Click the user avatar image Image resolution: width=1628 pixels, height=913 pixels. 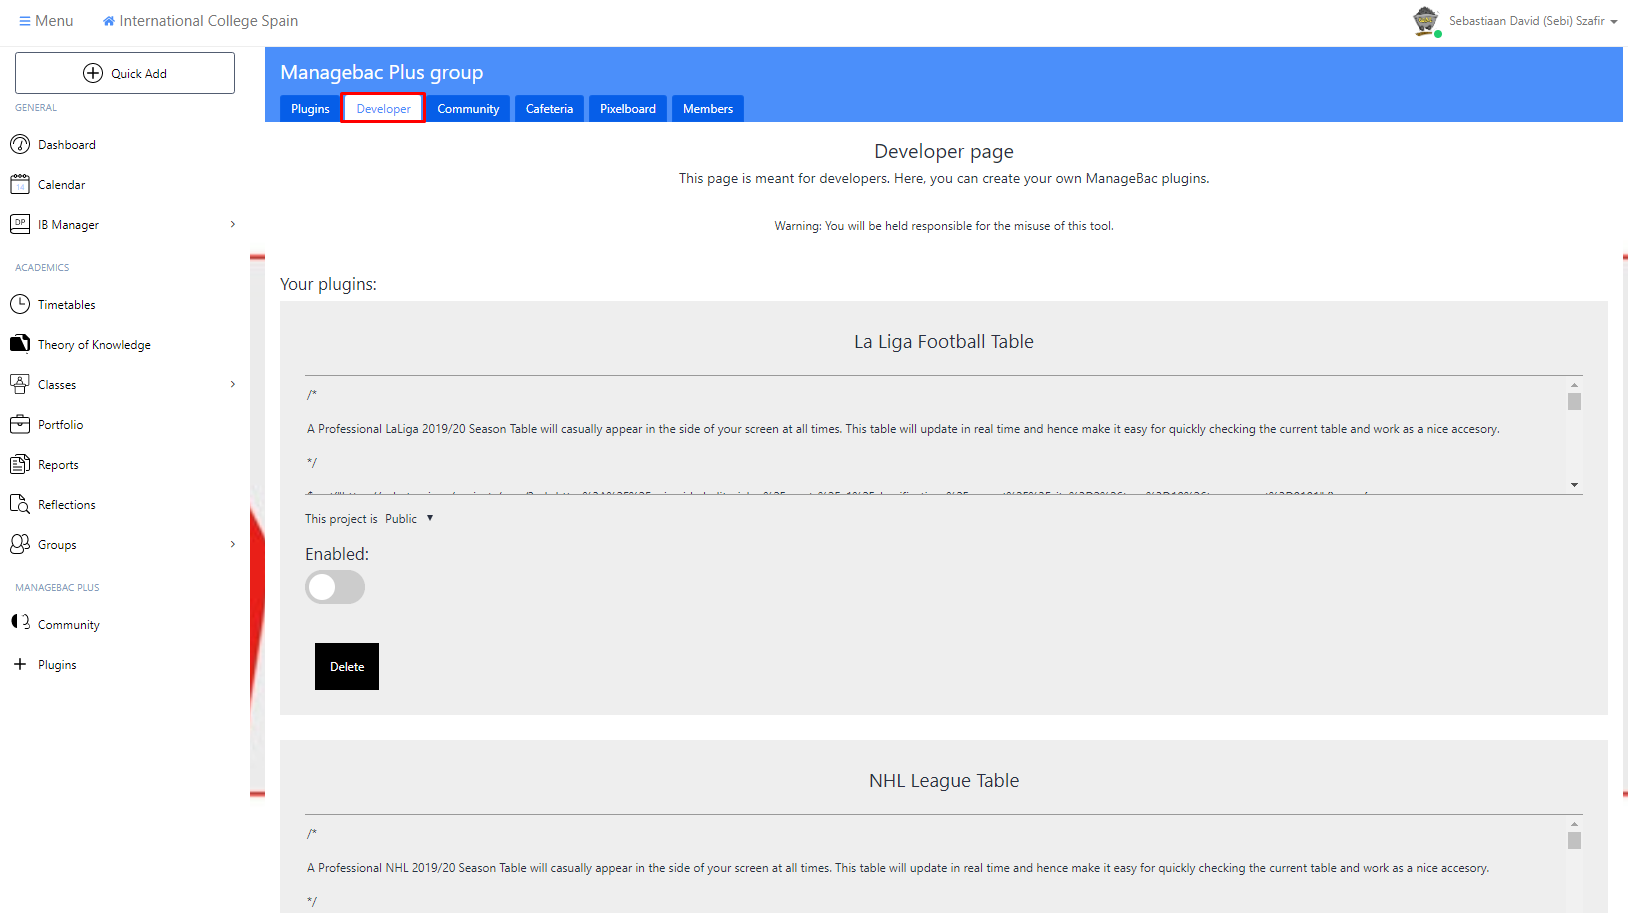click(1426, 21)
